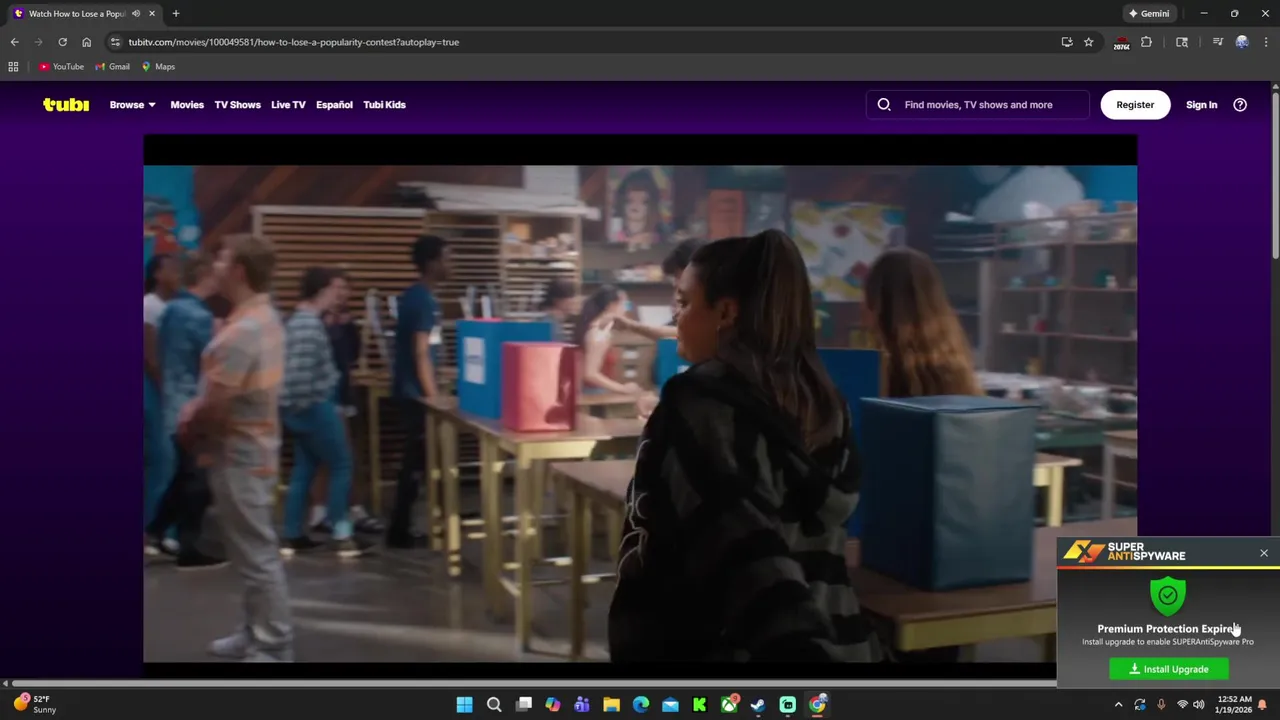Open the Chrome three-dot menu
Viewport: 1280px width, 720px height.
1265,42
